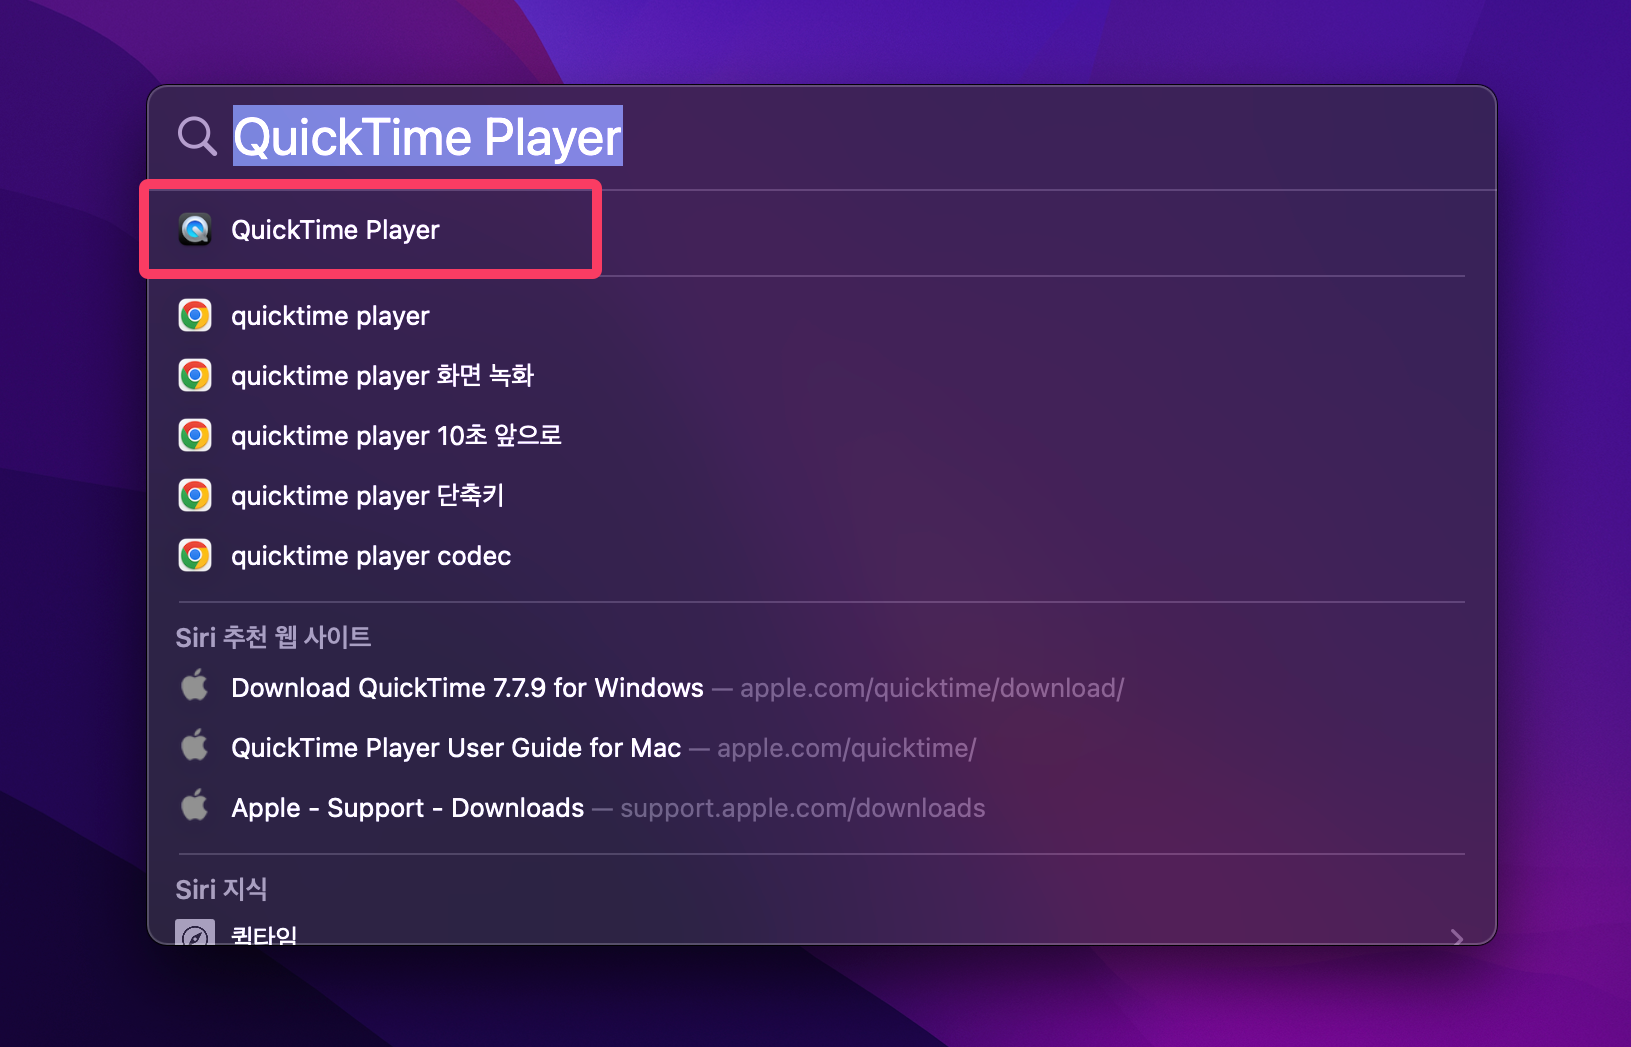Select the QuickTime Player application result text
Image resolution: width=1631 pixels, height=1047 pixels.
pos(335,230)
